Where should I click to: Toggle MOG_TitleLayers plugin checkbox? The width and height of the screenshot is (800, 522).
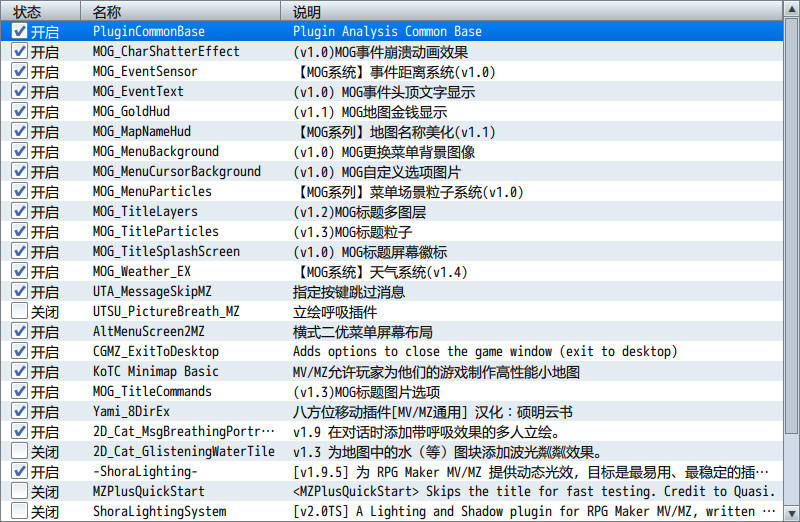(19, 211)
